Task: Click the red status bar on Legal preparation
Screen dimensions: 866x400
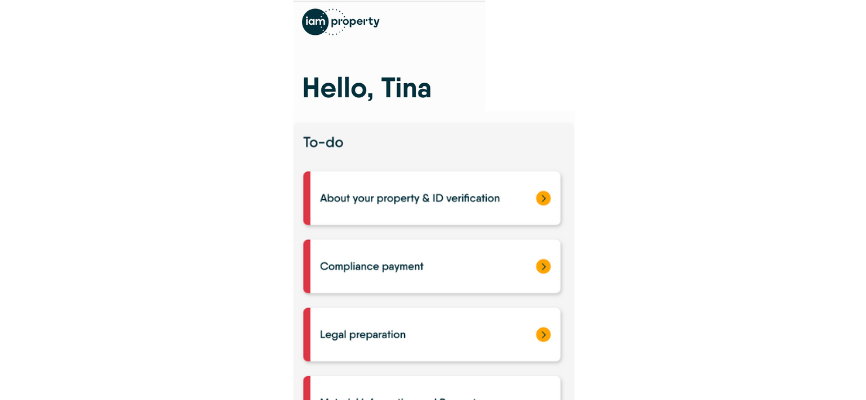Action: tap(307, 335)
